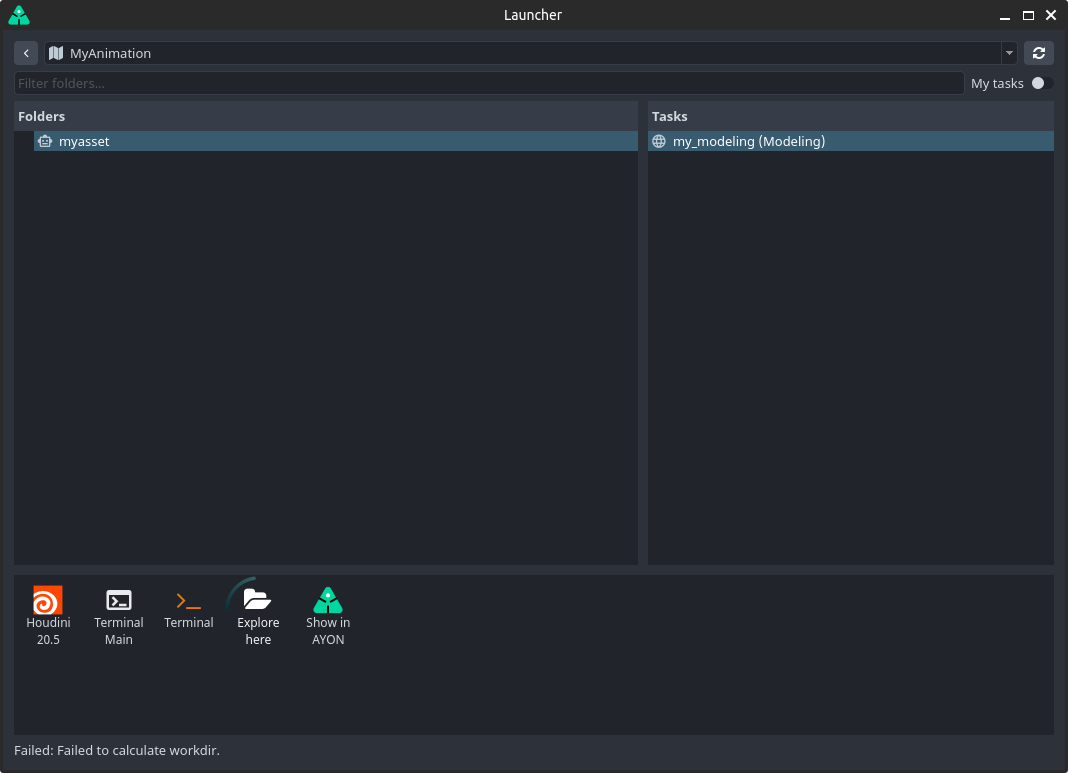This screenshot has width=1068, height=773.
Task: Go back using the left arrow button
Action: coord(26,53)
